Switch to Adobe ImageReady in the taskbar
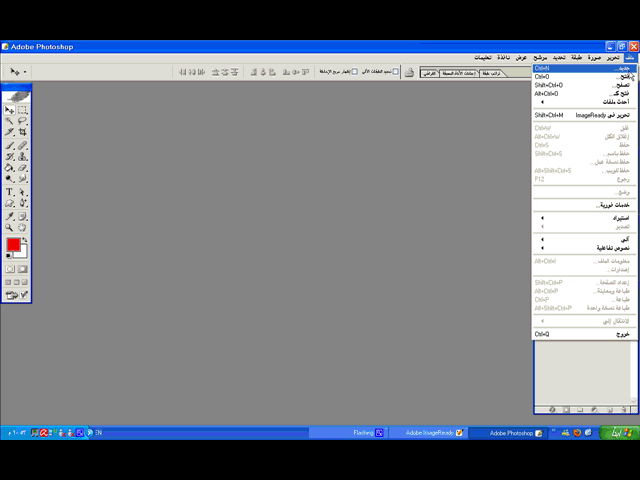640x480 pixels. pyautogui.click(x=429, y=433)
